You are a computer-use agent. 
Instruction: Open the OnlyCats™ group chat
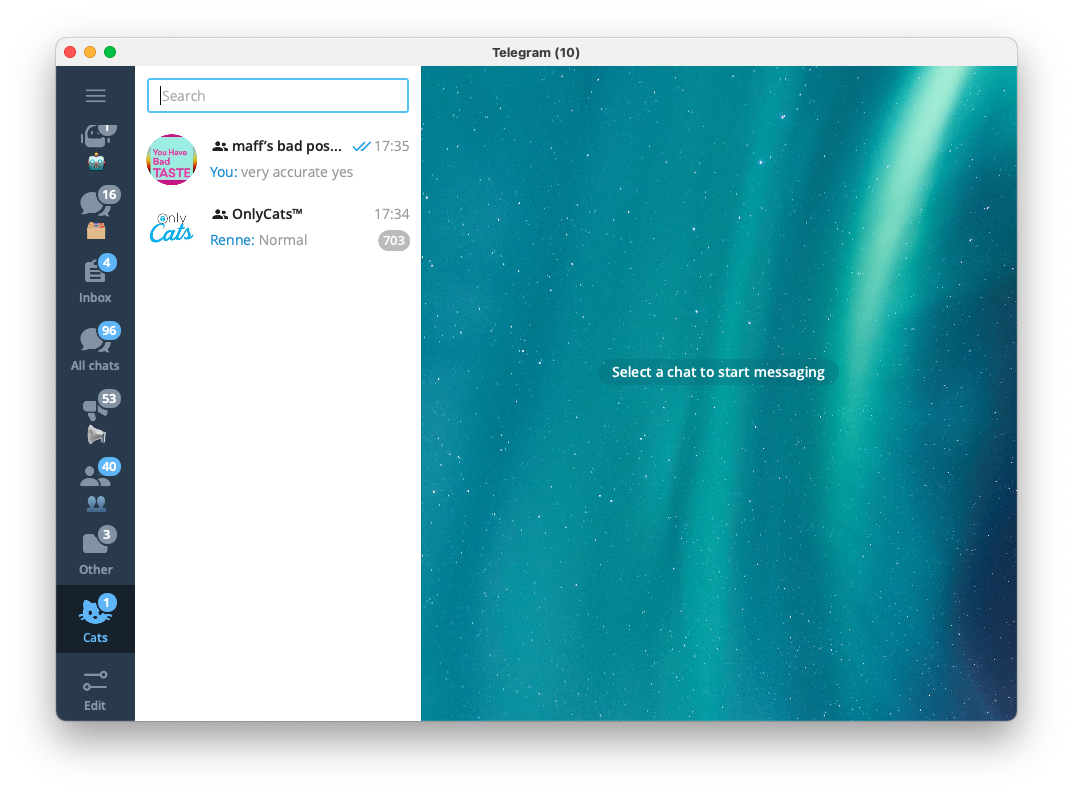pyautogui.click(x=278, y=227)
